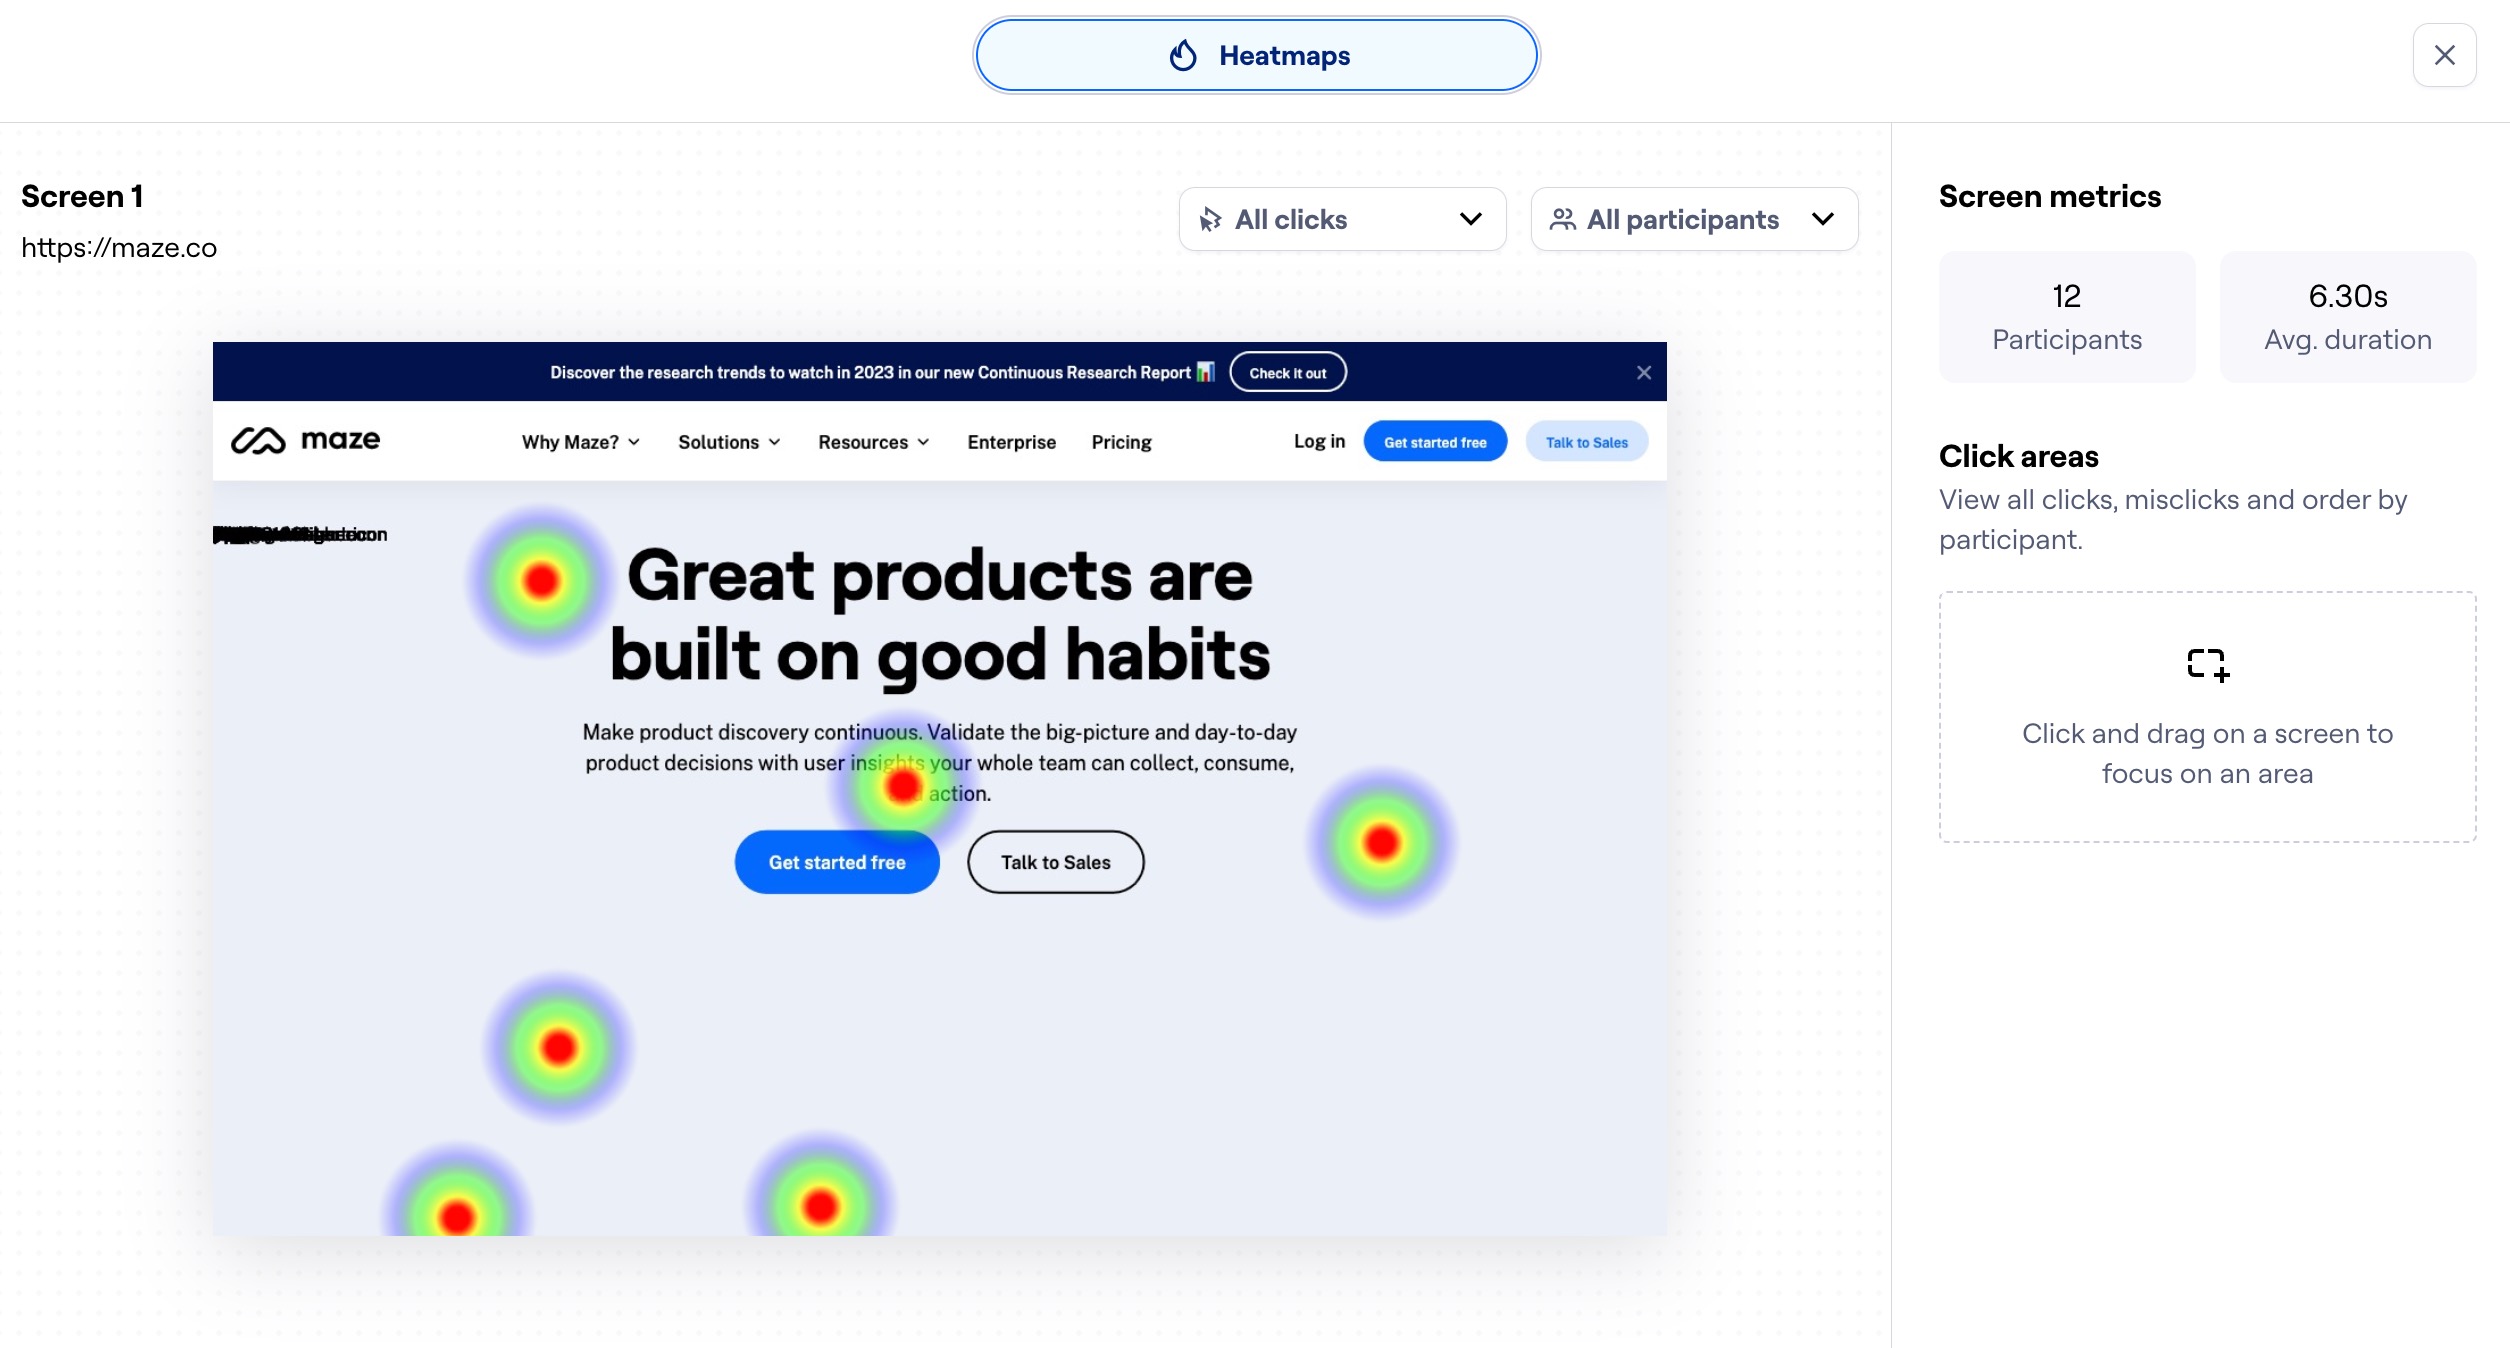Viewport: 2510px width, 1348px height.
Task: Click the outlined Talk to Sales button
Action: pyautogui.click(x=1055, y=862)
